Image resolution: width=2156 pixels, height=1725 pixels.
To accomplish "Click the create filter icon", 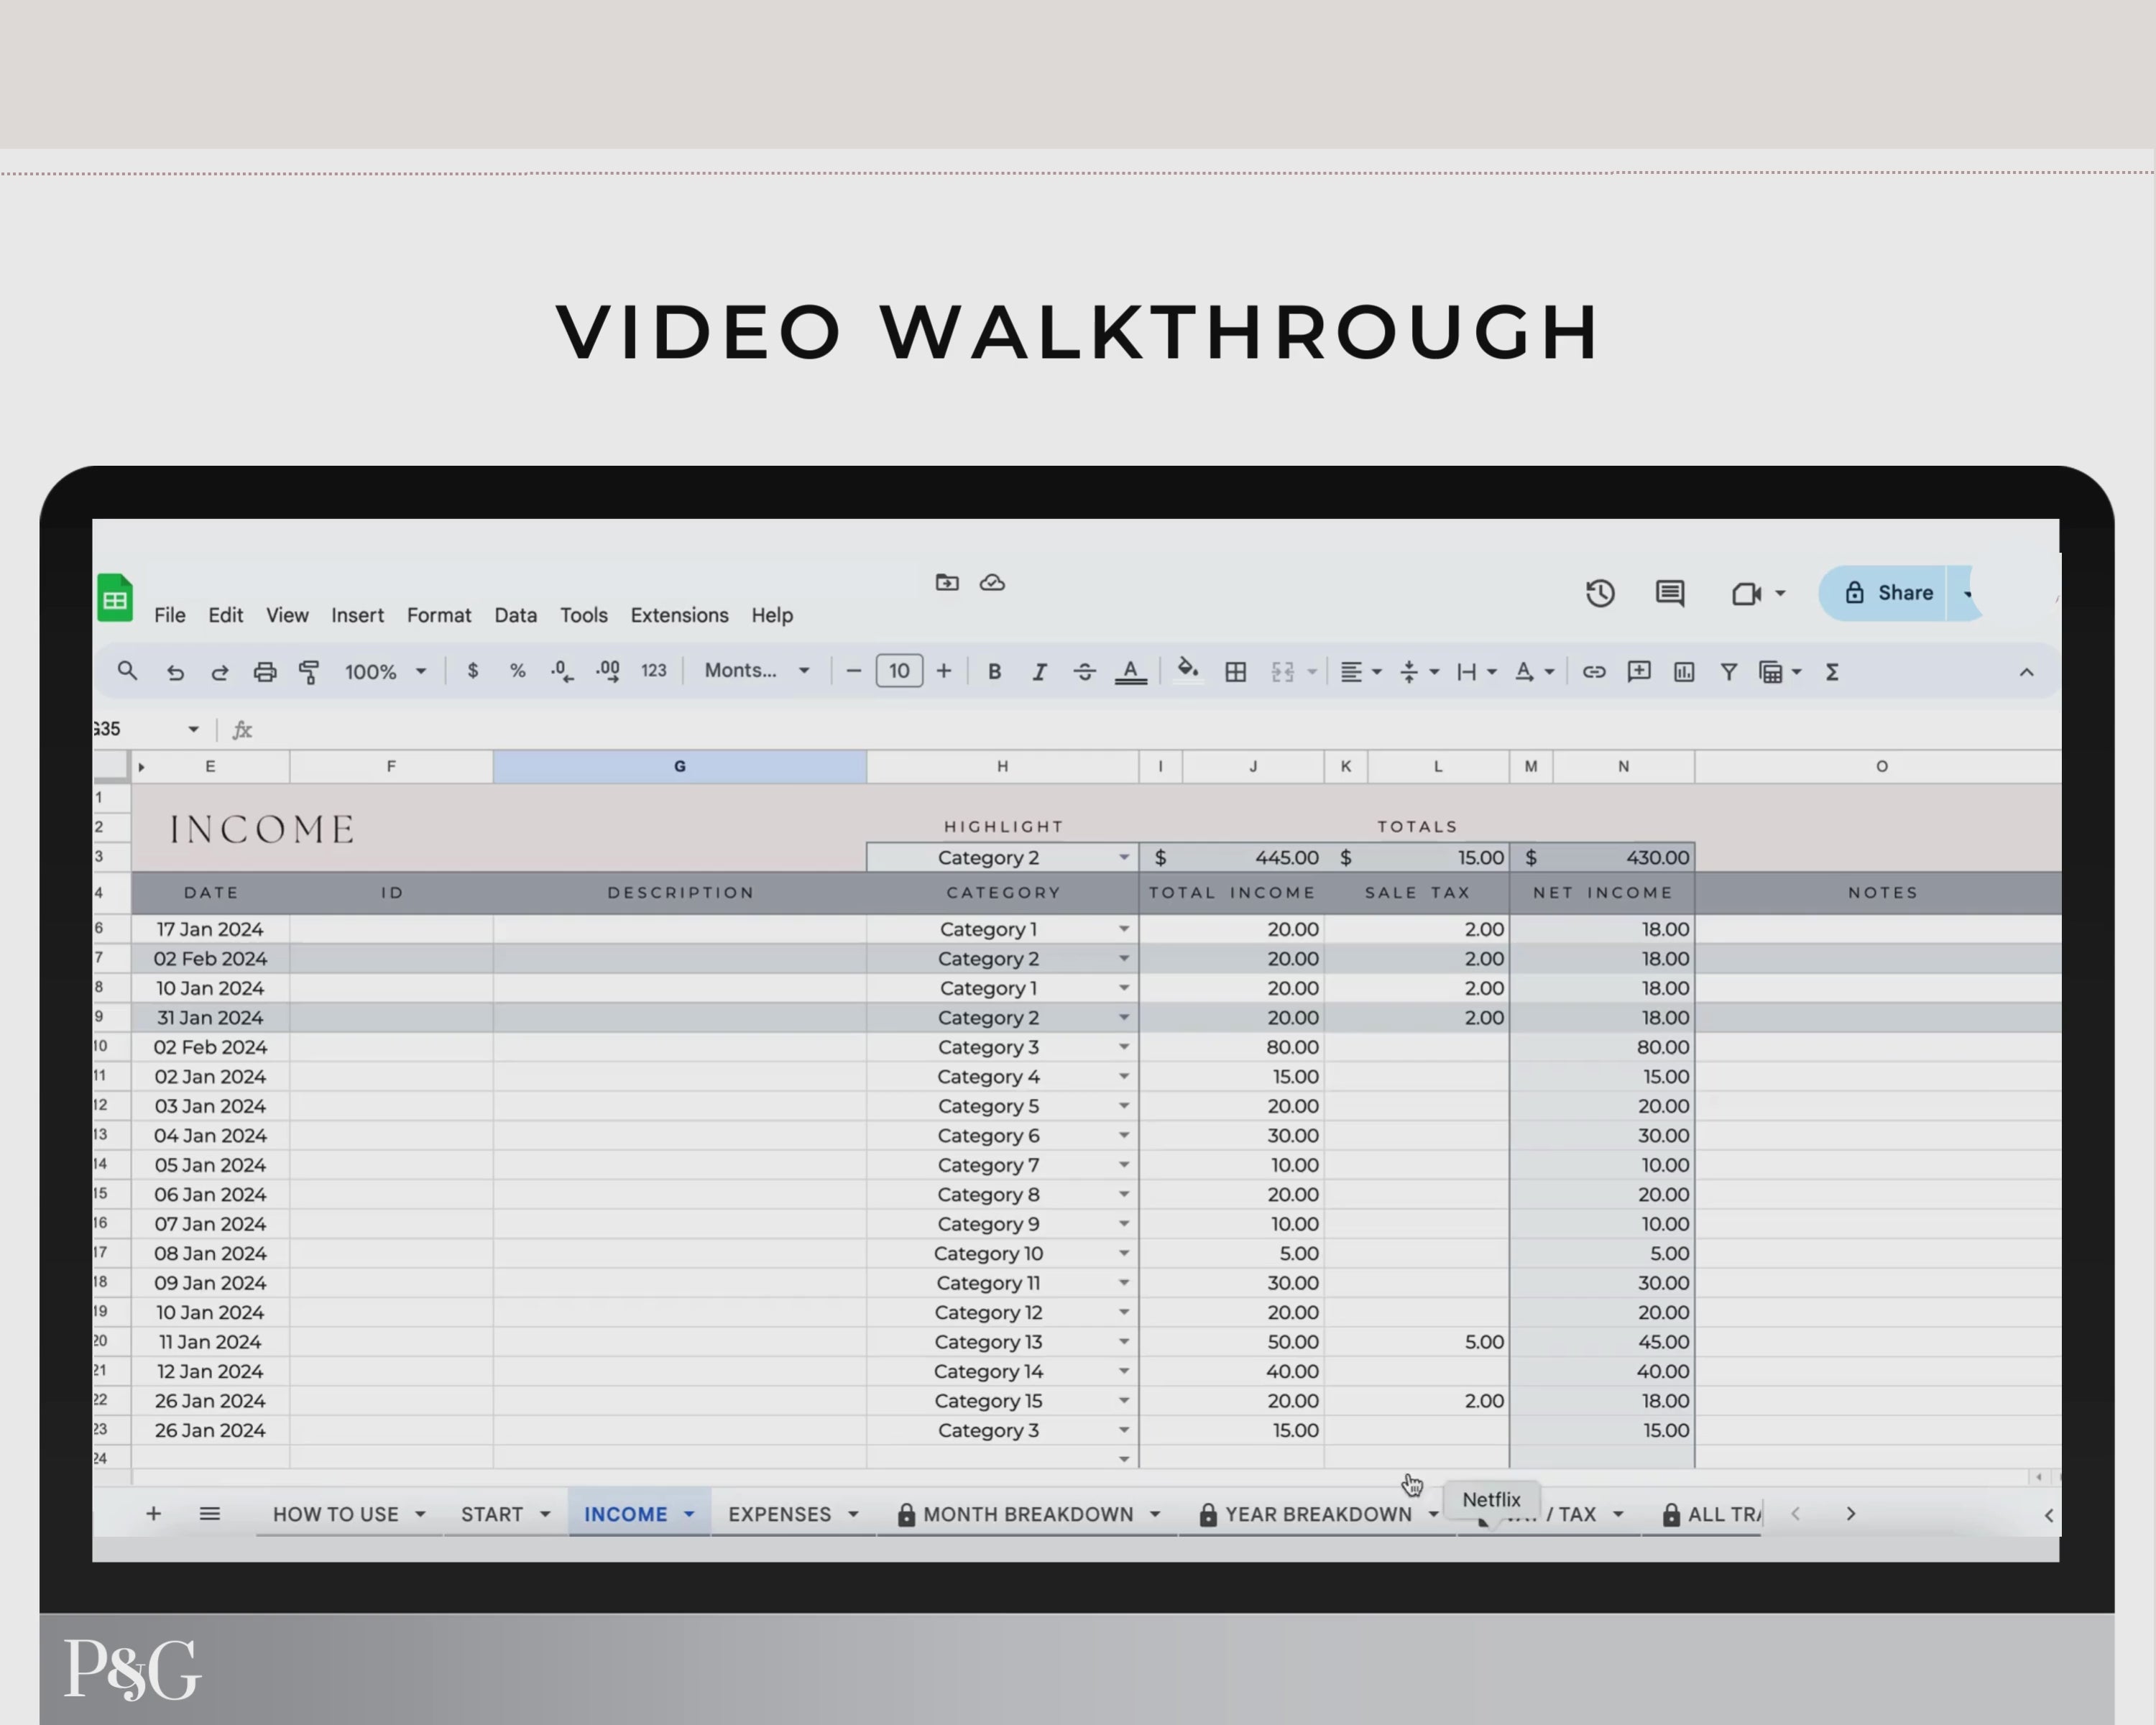I will (1728, 672).
